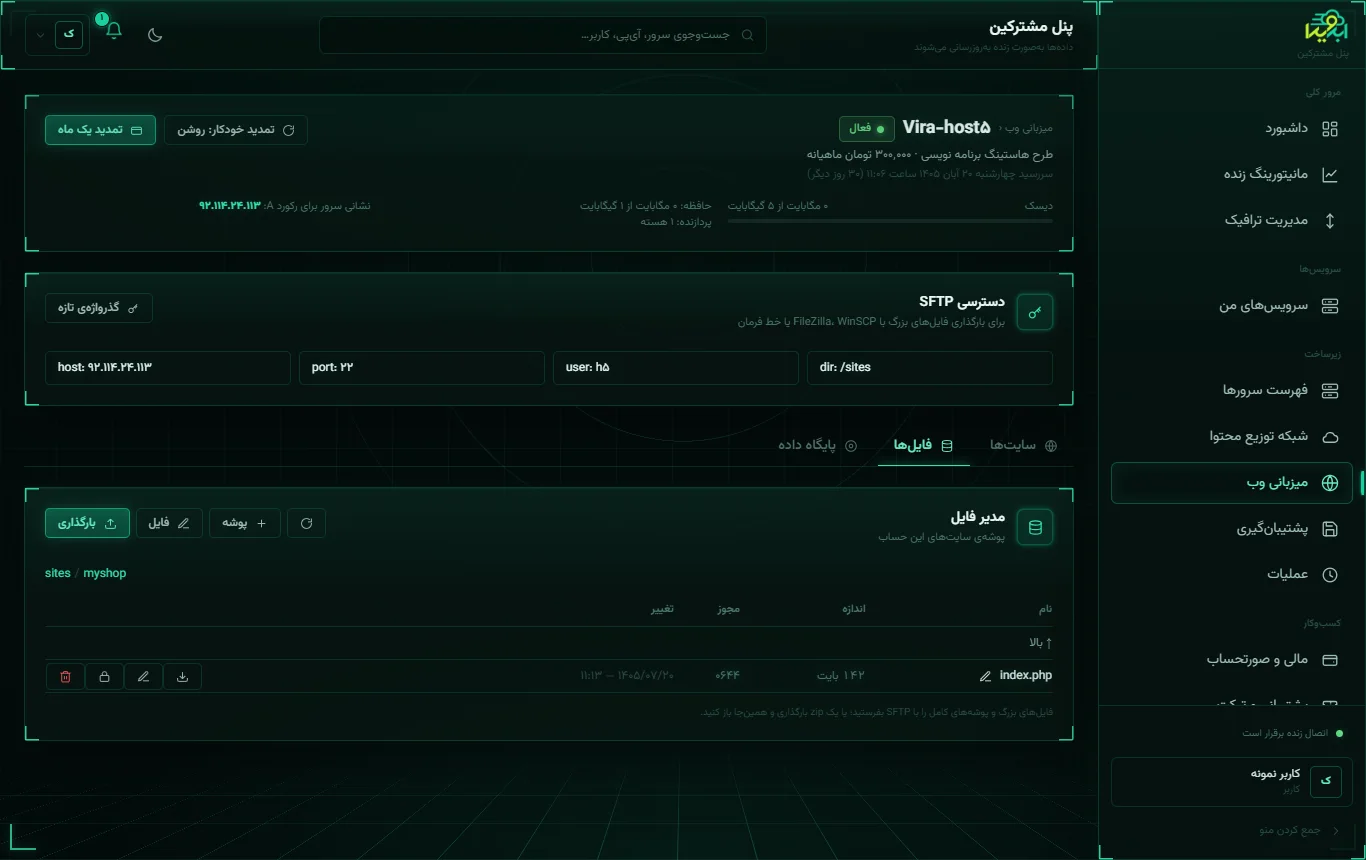
Task: Open the index.php file
Action: click(x=1026, y=676)
